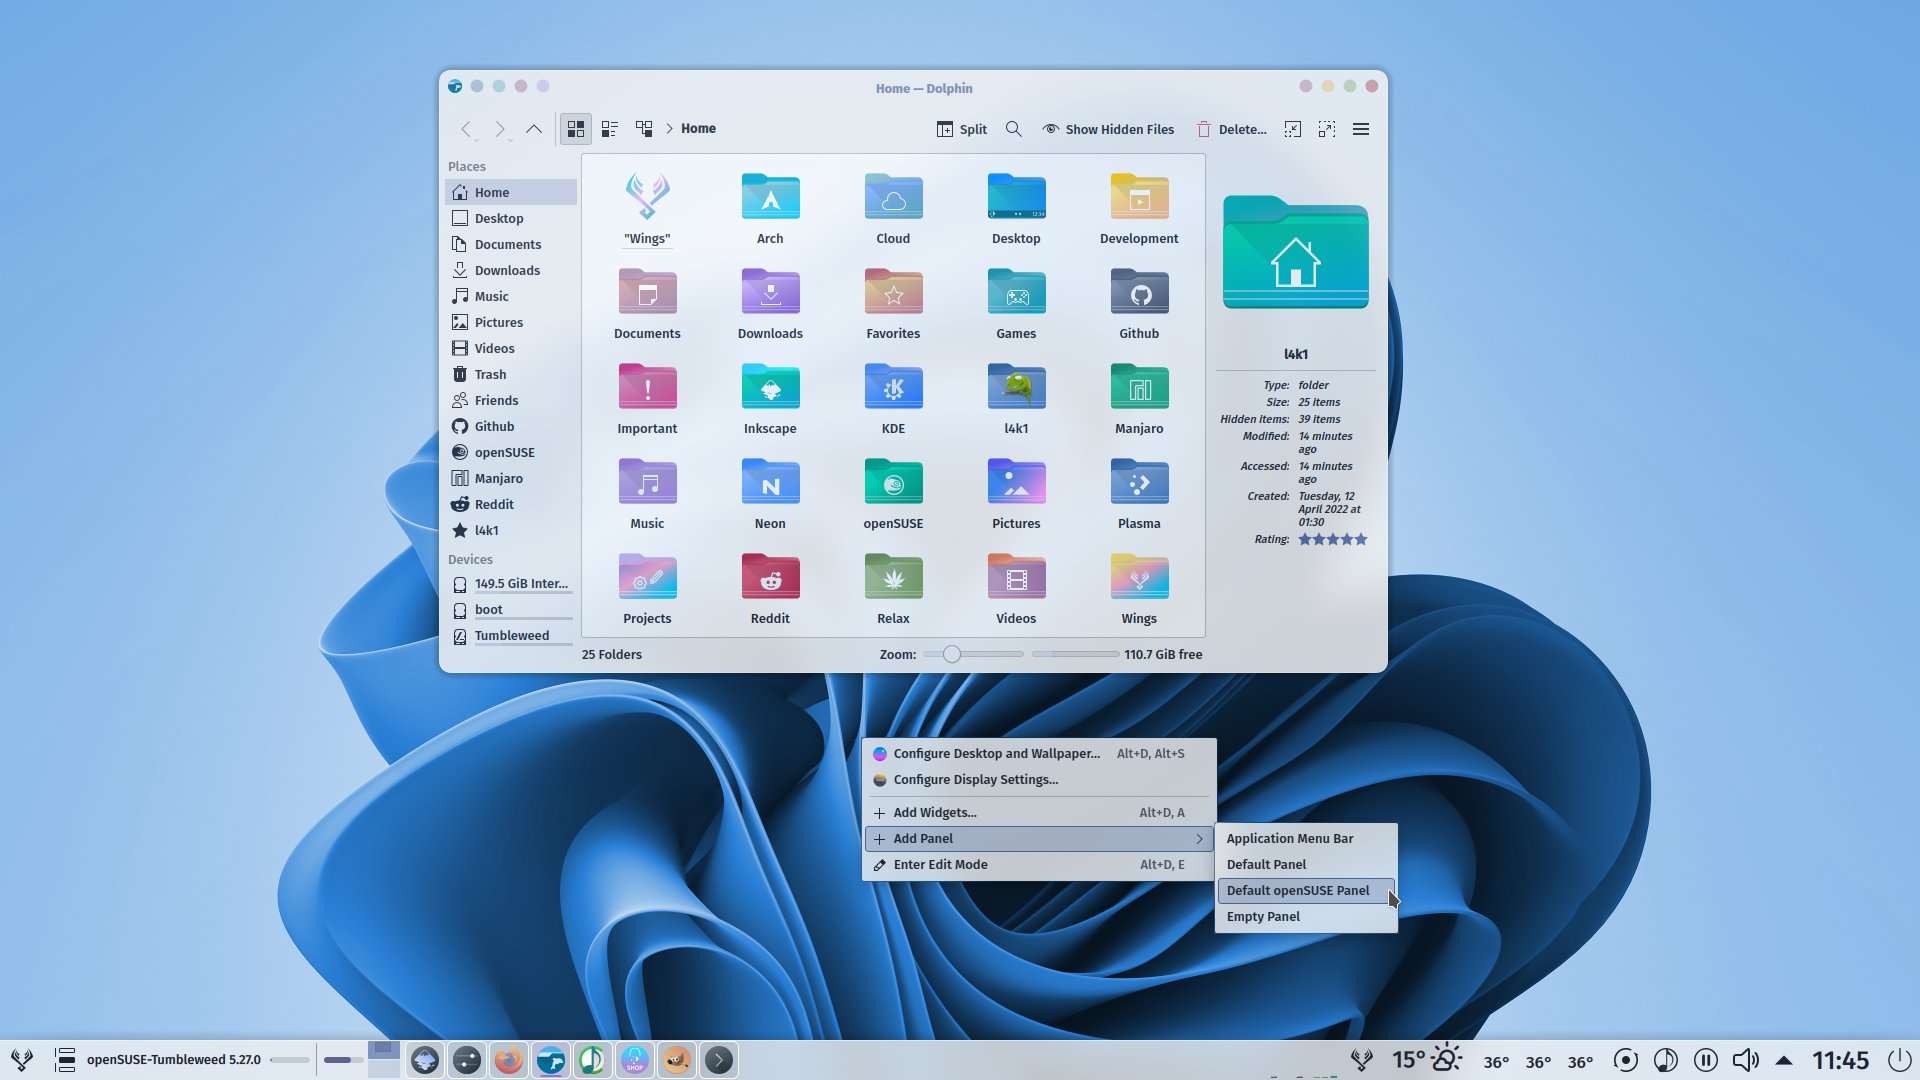
Task: Open Firefox from the taskbar
Action: coord(509,1059)
